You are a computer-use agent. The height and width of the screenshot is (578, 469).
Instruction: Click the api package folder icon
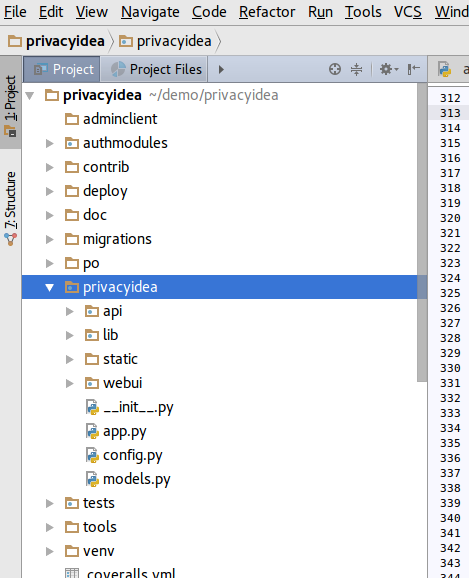(x=92, y=311)
